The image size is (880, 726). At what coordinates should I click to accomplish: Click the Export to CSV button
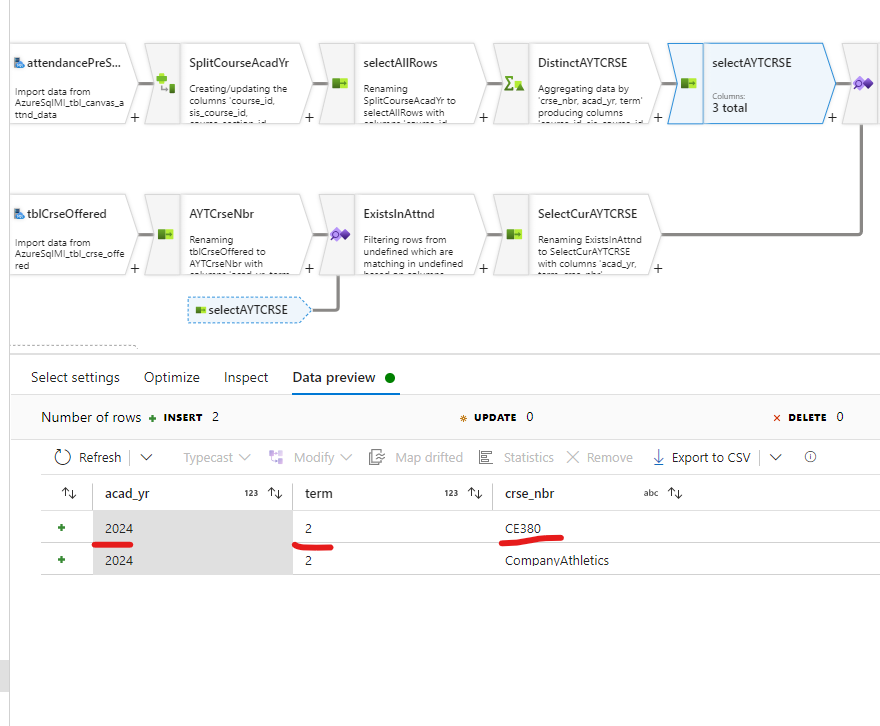702,457
